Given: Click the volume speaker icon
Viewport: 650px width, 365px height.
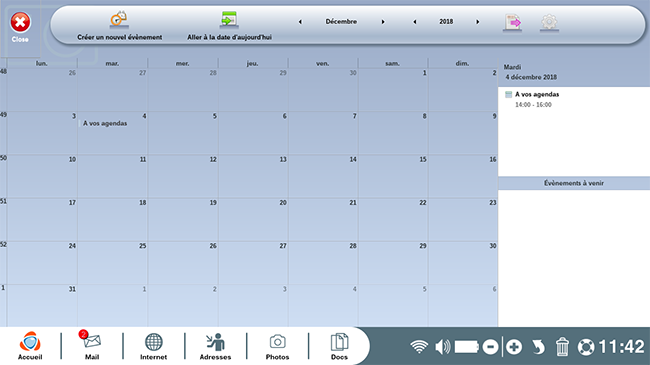Looking at the screenshot, I should point(443,346).
